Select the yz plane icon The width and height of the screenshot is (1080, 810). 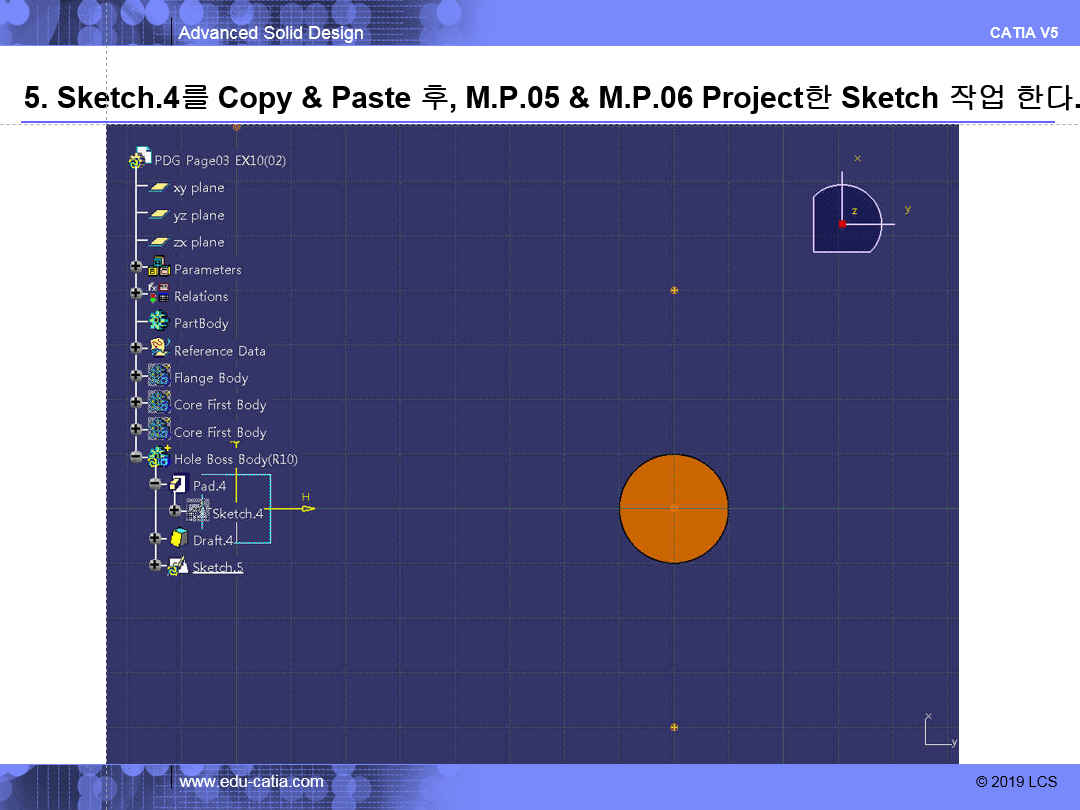158,215
